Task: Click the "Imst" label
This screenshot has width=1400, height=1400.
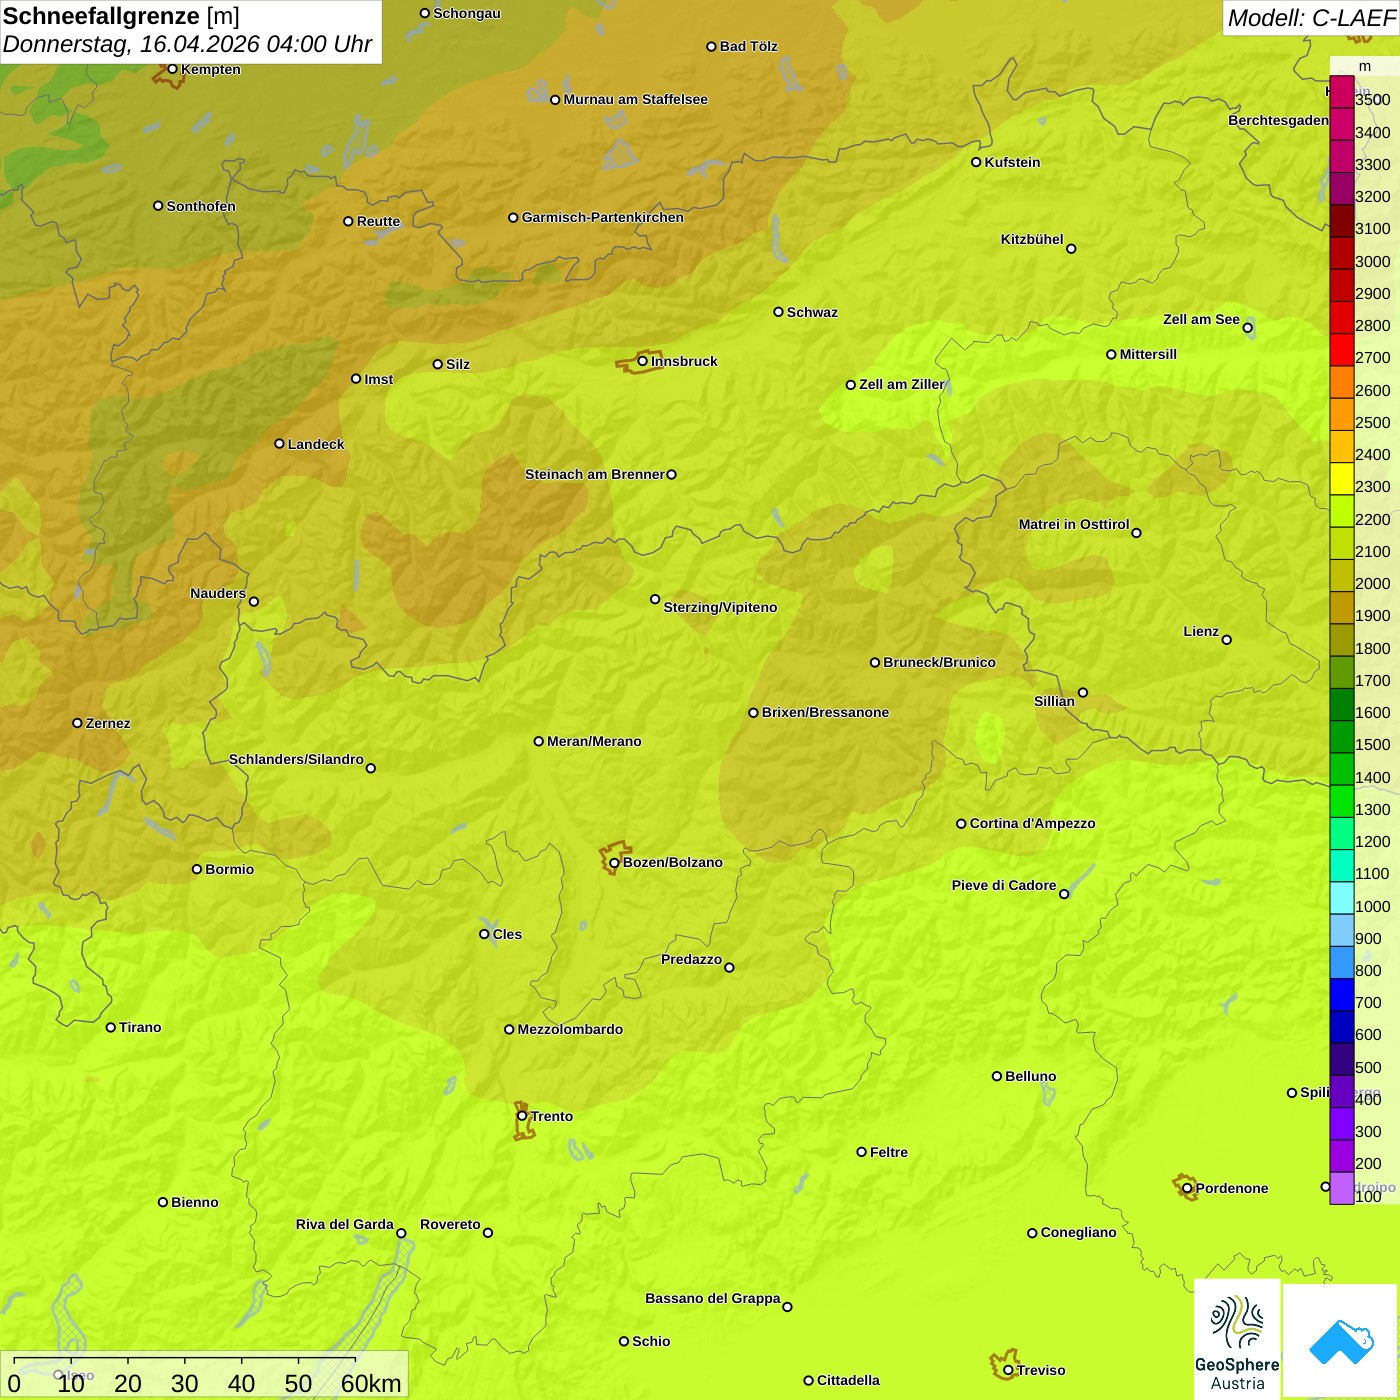Action: point(379,379)
